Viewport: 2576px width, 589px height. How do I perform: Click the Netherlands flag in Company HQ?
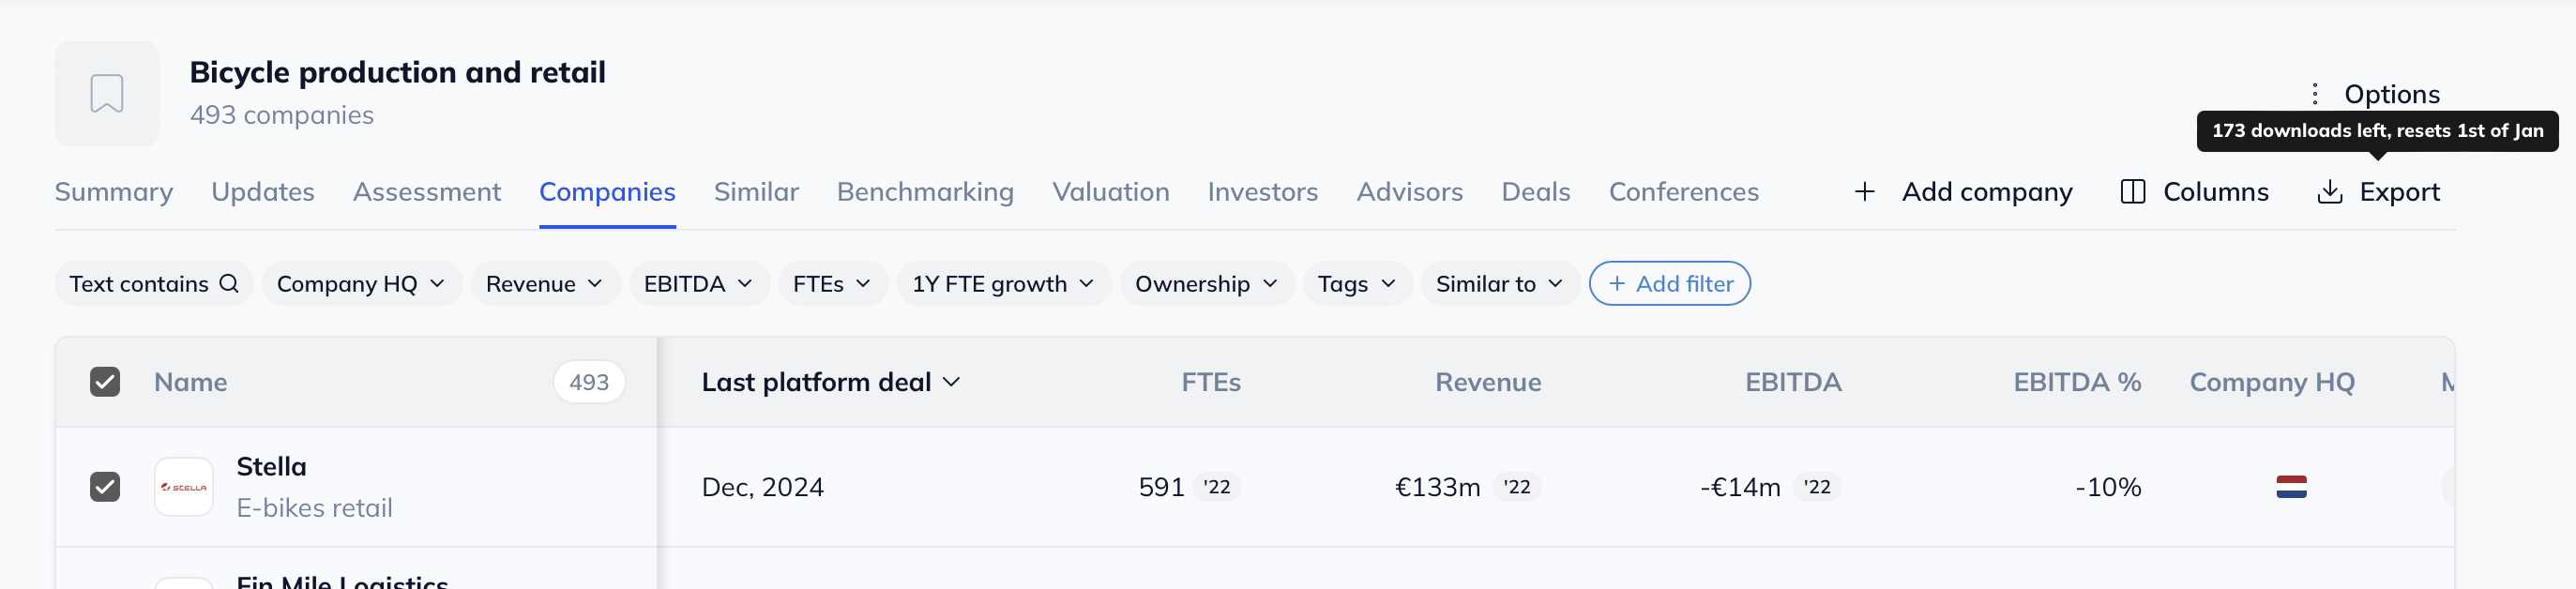point(2291,487)
